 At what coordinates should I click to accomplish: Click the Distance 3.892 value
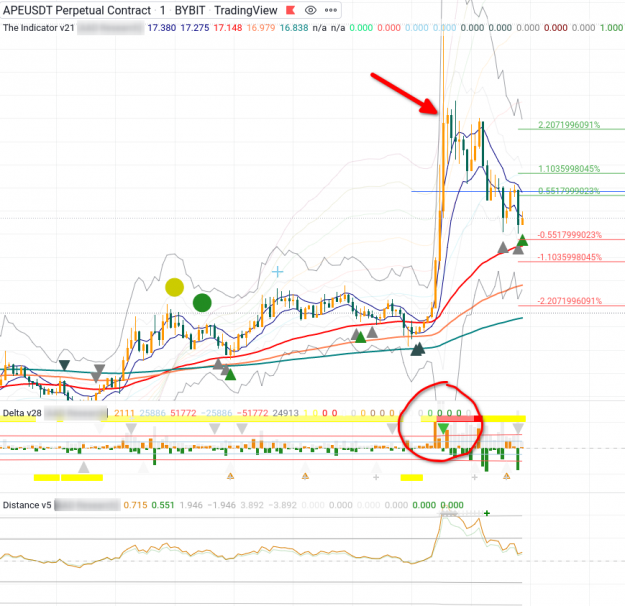(252, 505)
